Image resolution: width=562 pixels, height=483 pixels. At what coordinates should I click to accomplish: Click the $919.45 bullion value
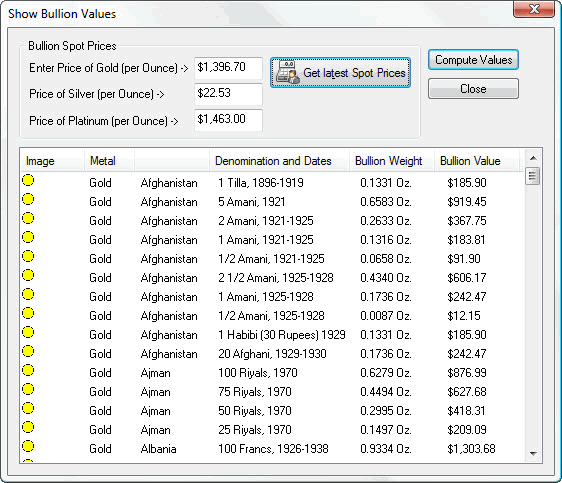pos(467,202)
